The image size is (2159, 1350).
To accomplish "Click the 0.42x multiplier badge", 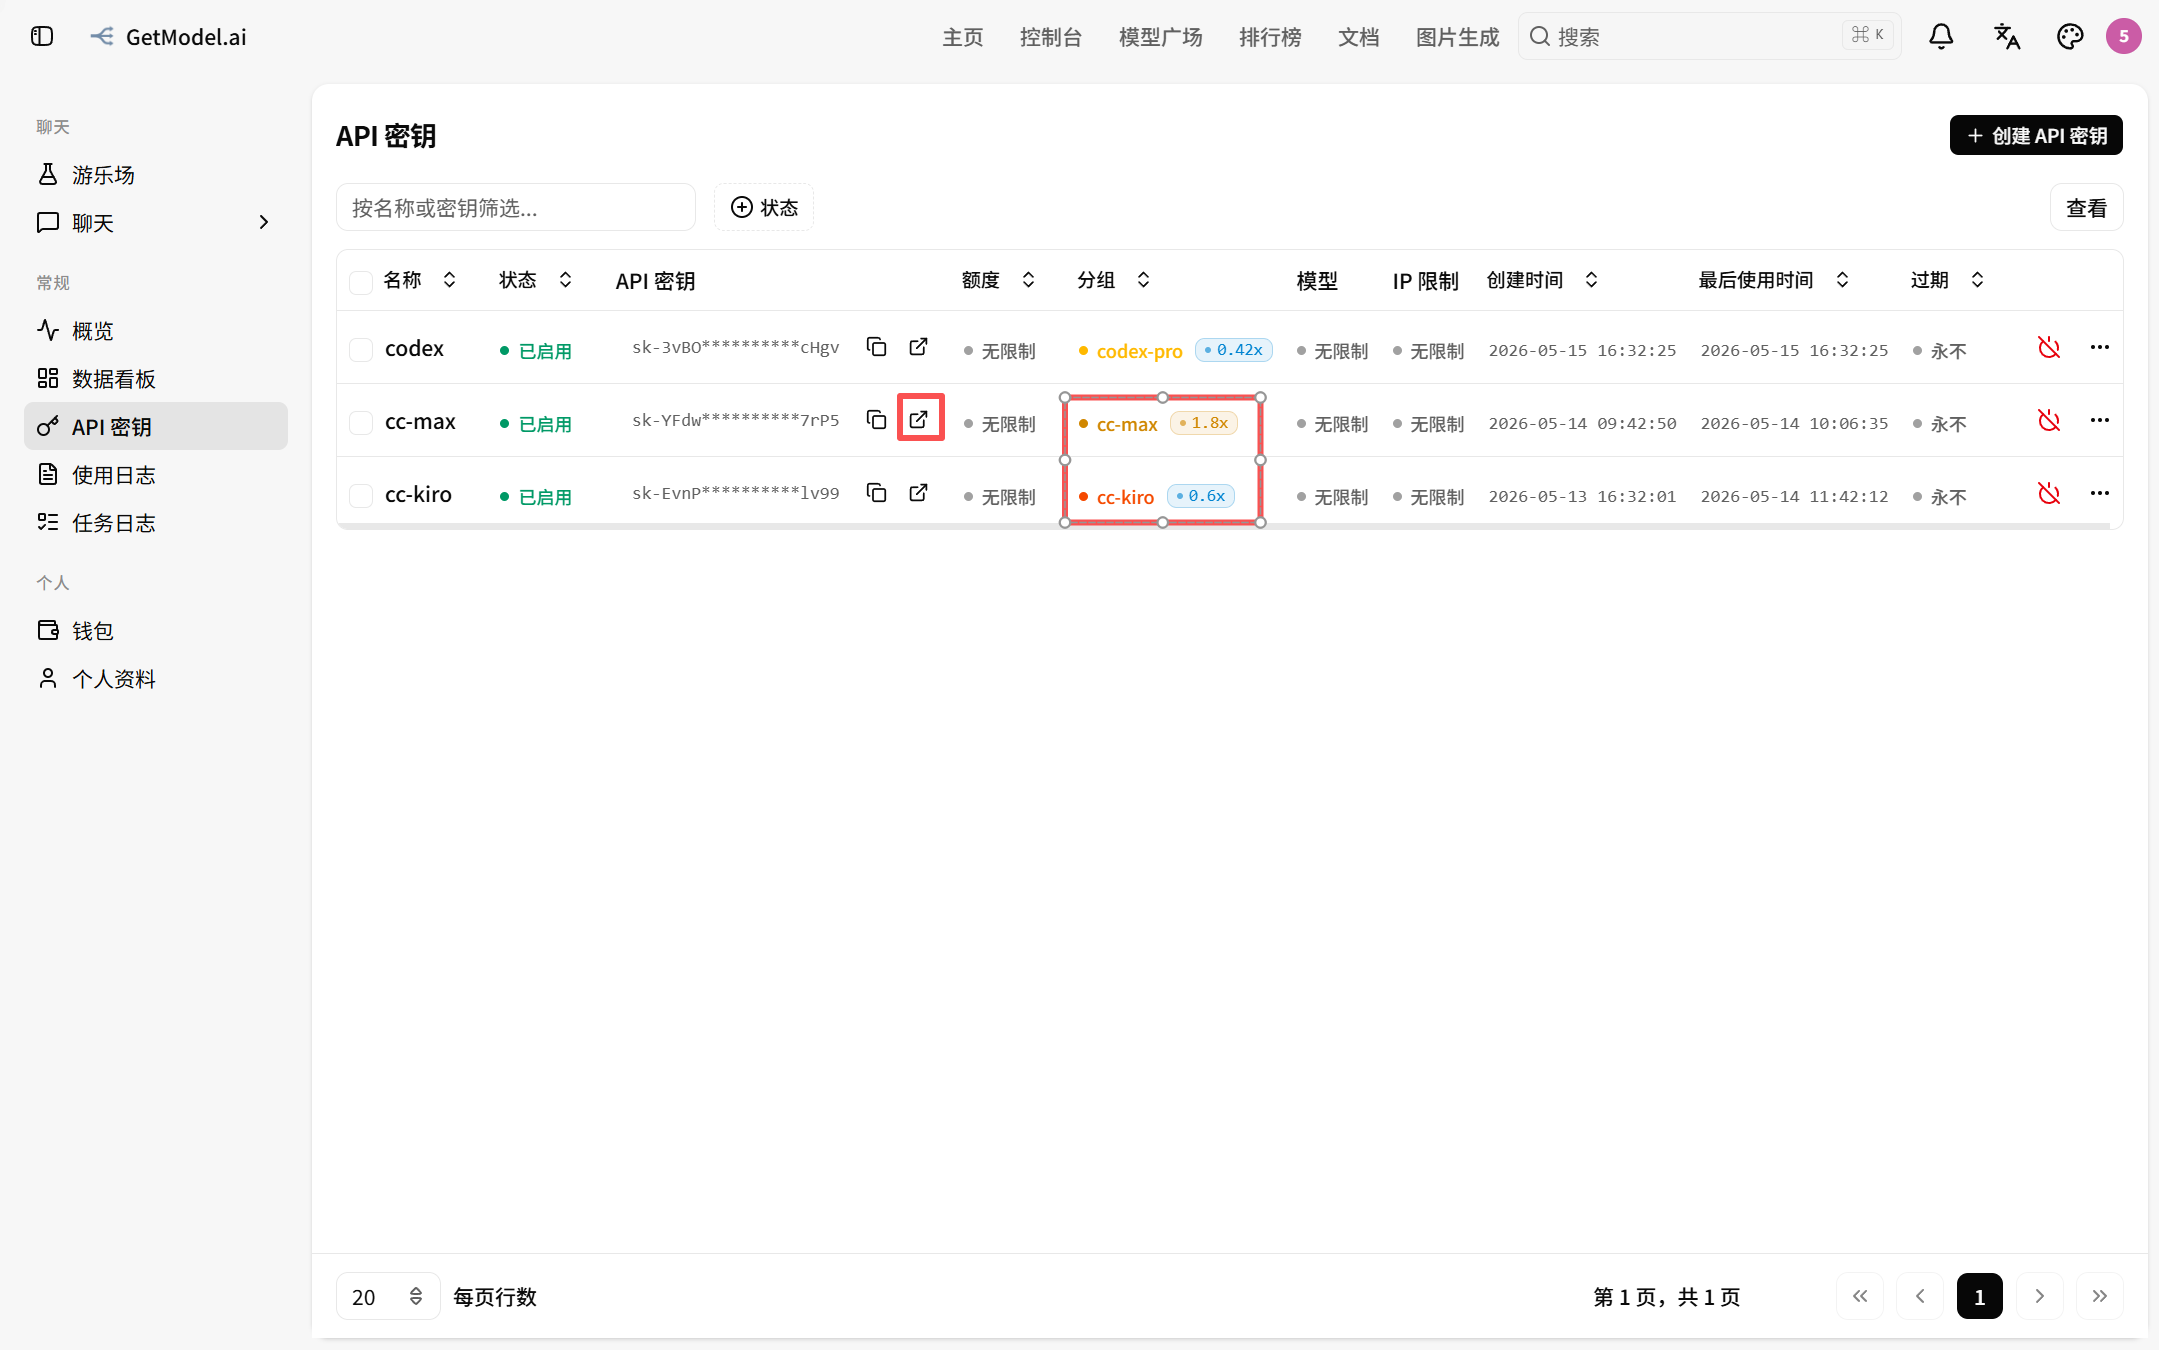I will click(1234, 350).
